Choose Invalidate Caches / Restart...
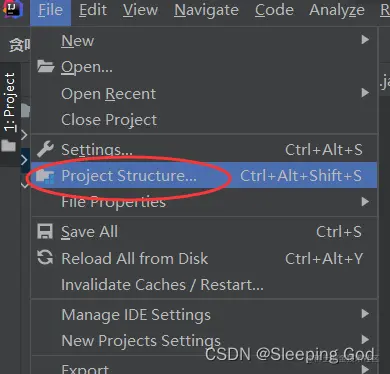390x374 pixels. point(162,285)
